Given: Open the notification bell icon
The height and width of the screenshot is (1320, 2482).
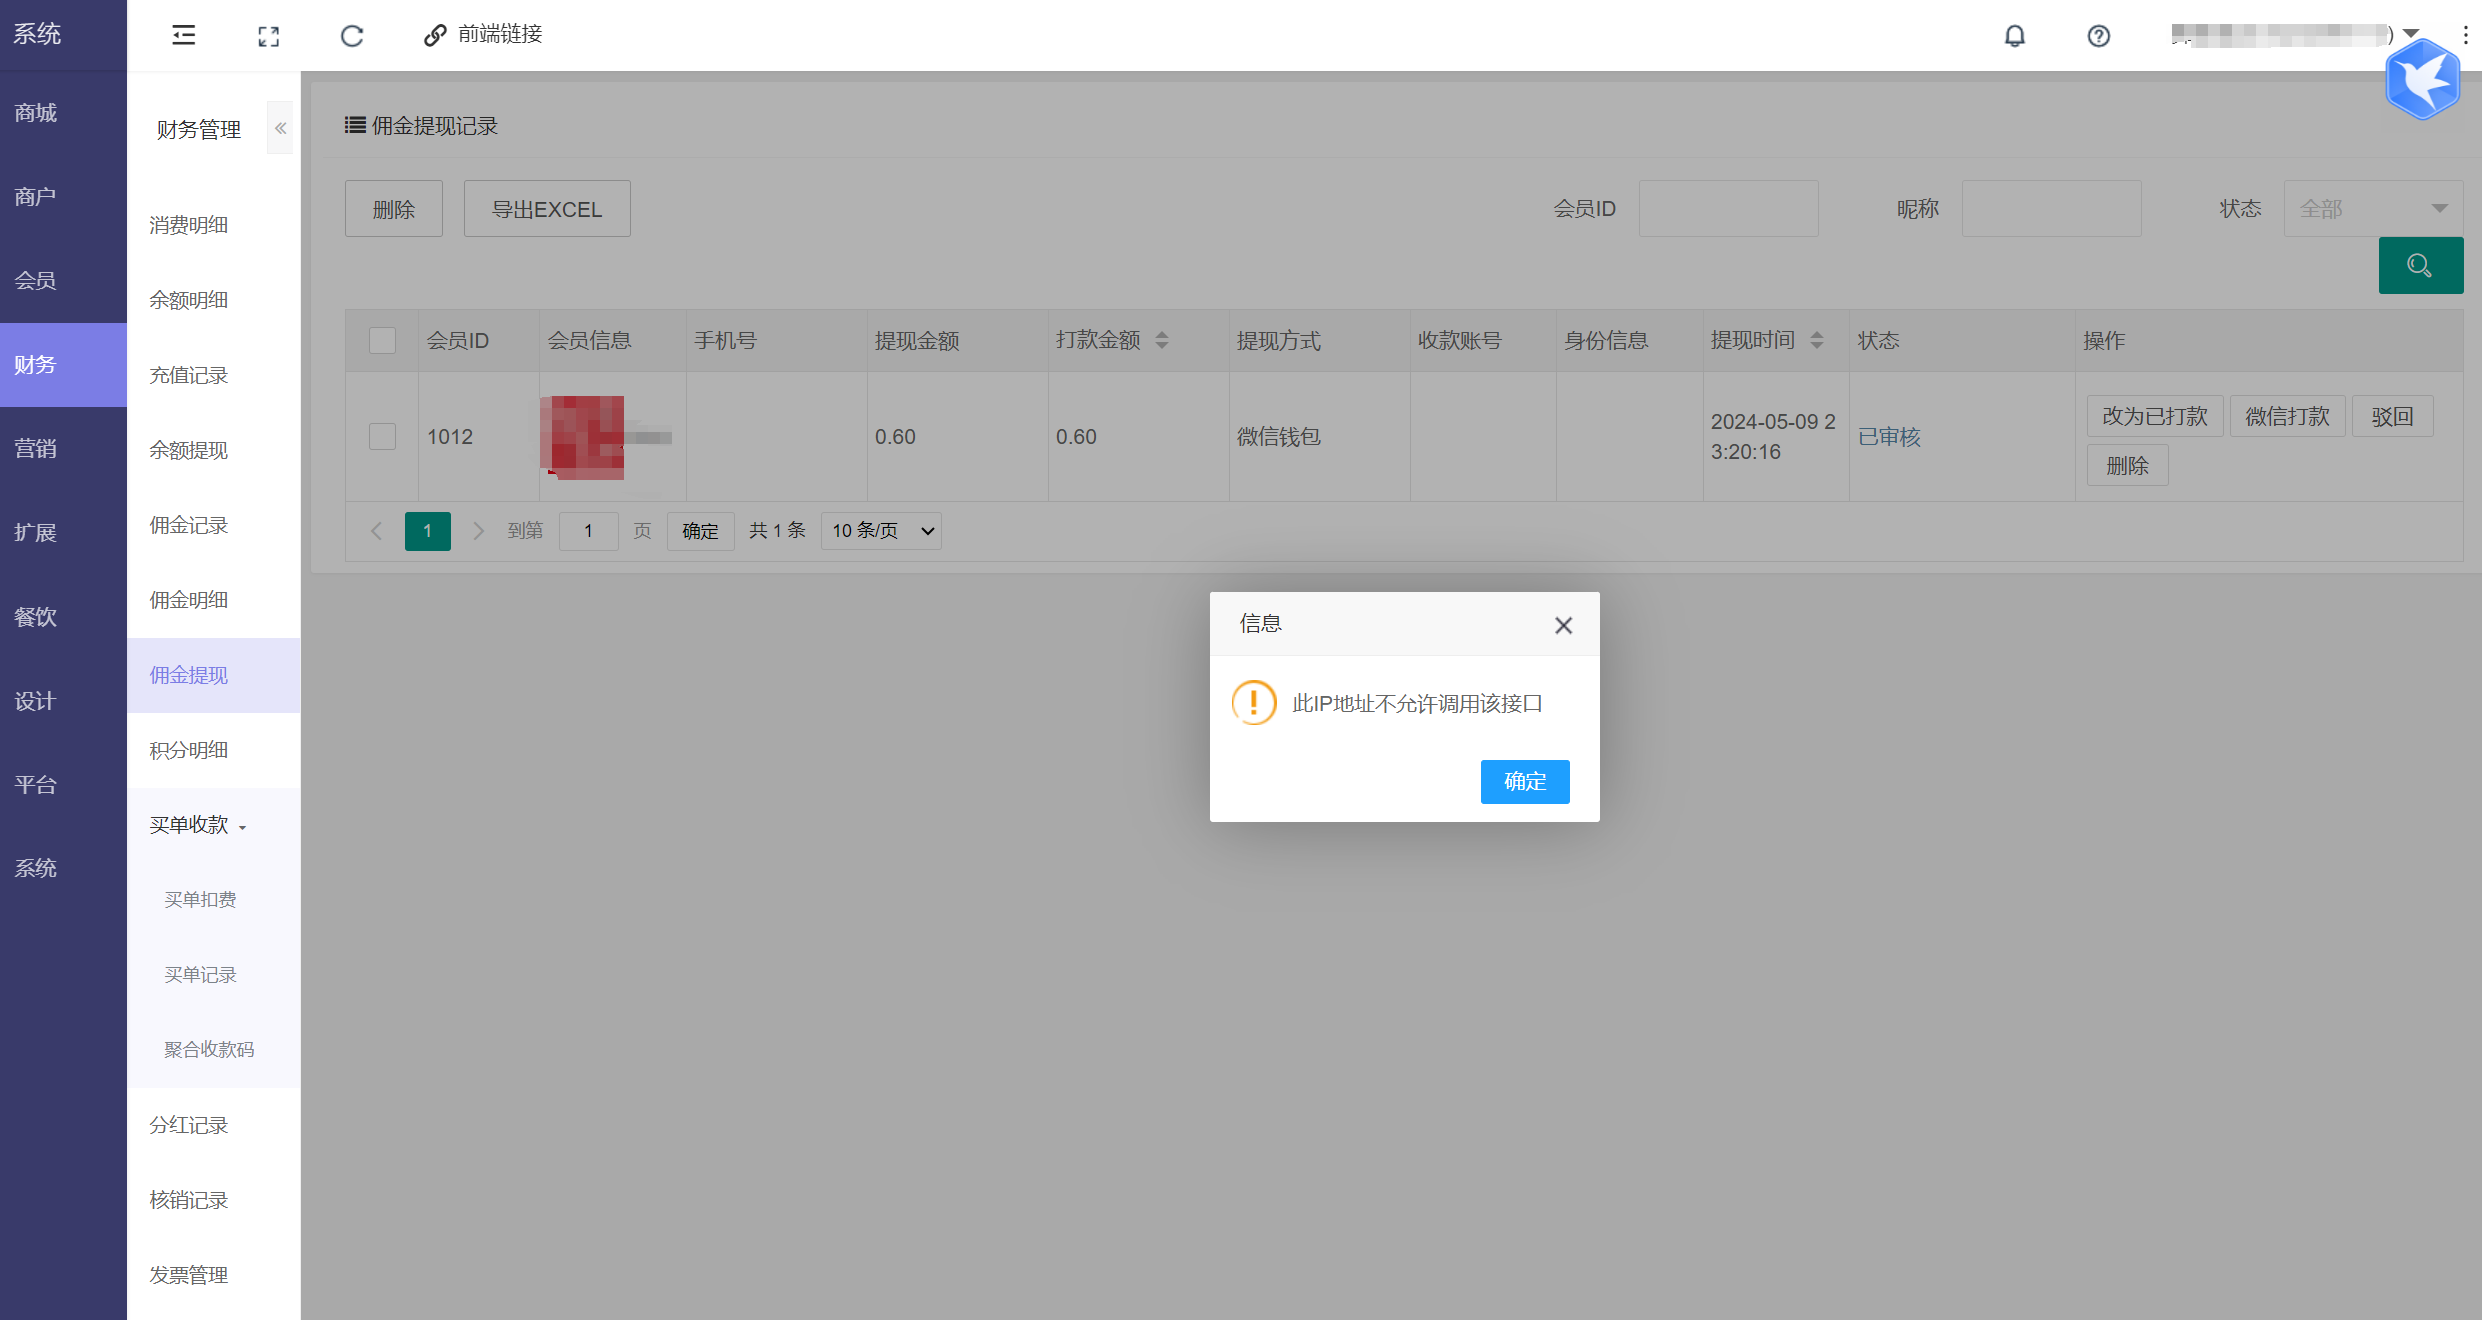Looking at the screenshot, I should [x=2014, y=36].
